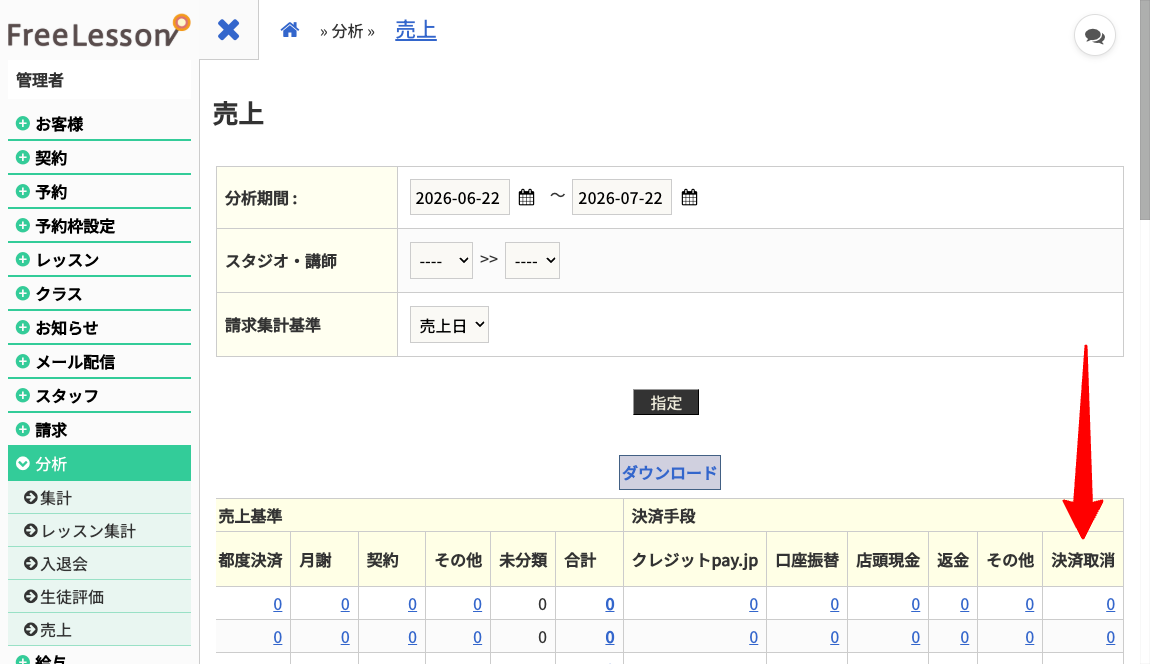Select 請求 in sidebar menu
1150x664 pixels.
[51, 430]
